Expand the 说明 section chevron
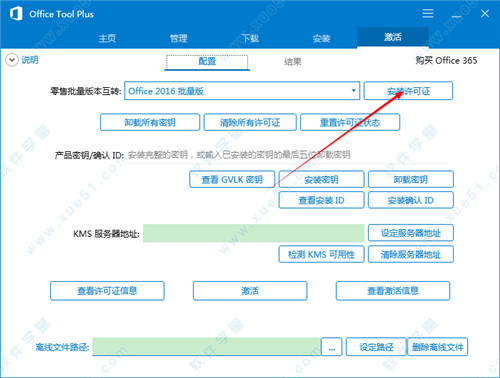The image size is (500, 378). click(x=12, y=60)
